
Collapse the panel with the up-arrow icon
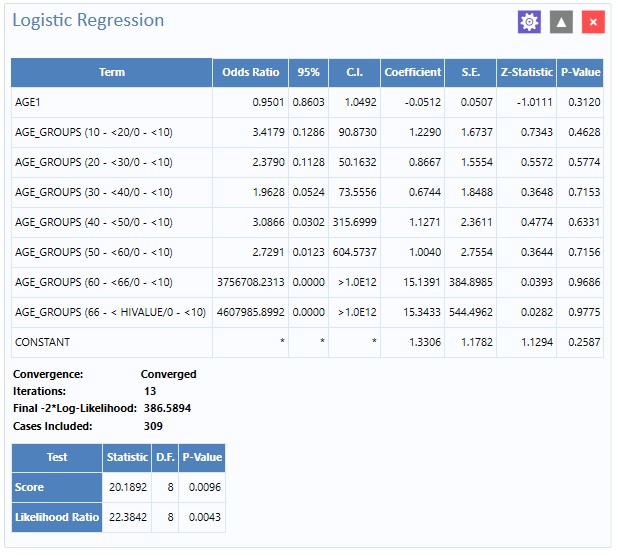pyautogui.click(x=561, y=22)
